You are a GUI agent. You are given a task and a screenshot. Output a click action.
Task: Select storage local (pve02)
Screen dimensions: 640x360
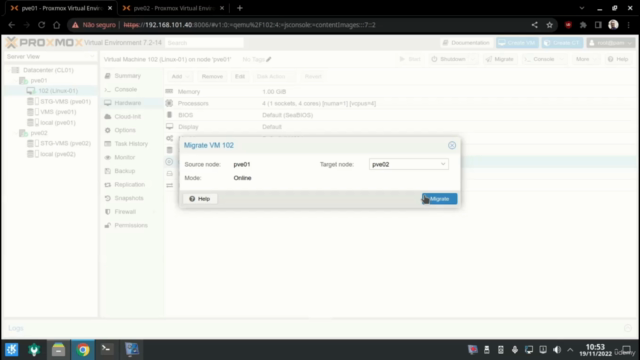click(58, 154)
